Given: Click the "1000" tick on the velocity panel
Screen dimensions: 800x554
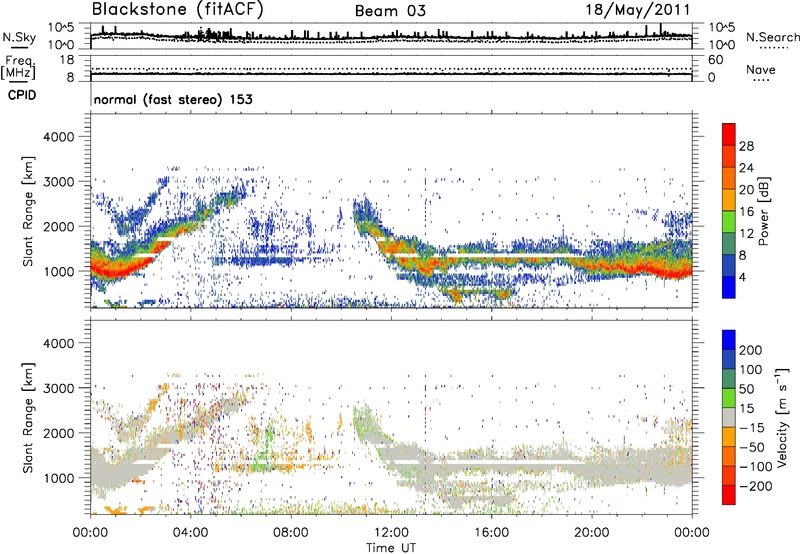Looking at the screenshot, I should (x=58, y=478).
